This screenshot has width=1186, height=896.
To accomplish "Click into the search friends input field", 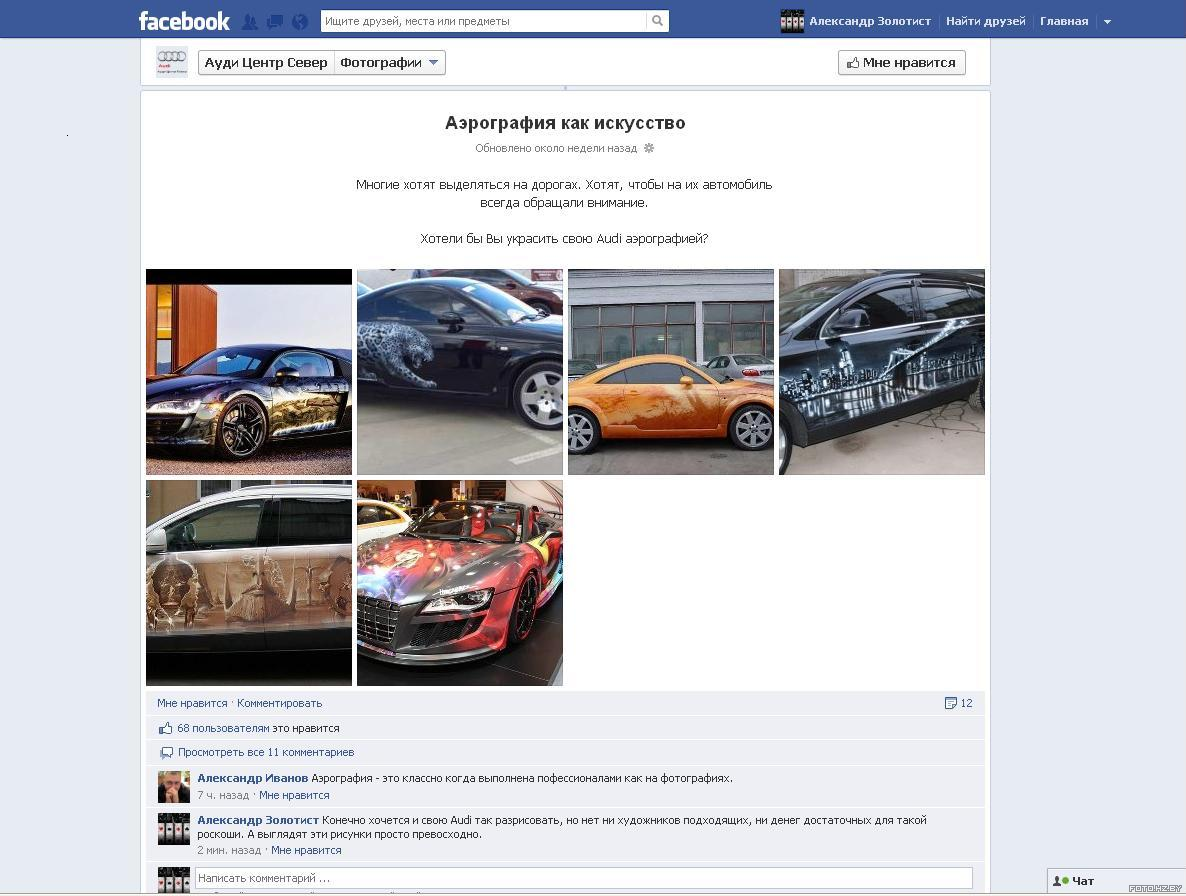I will (x=483, y=21).
